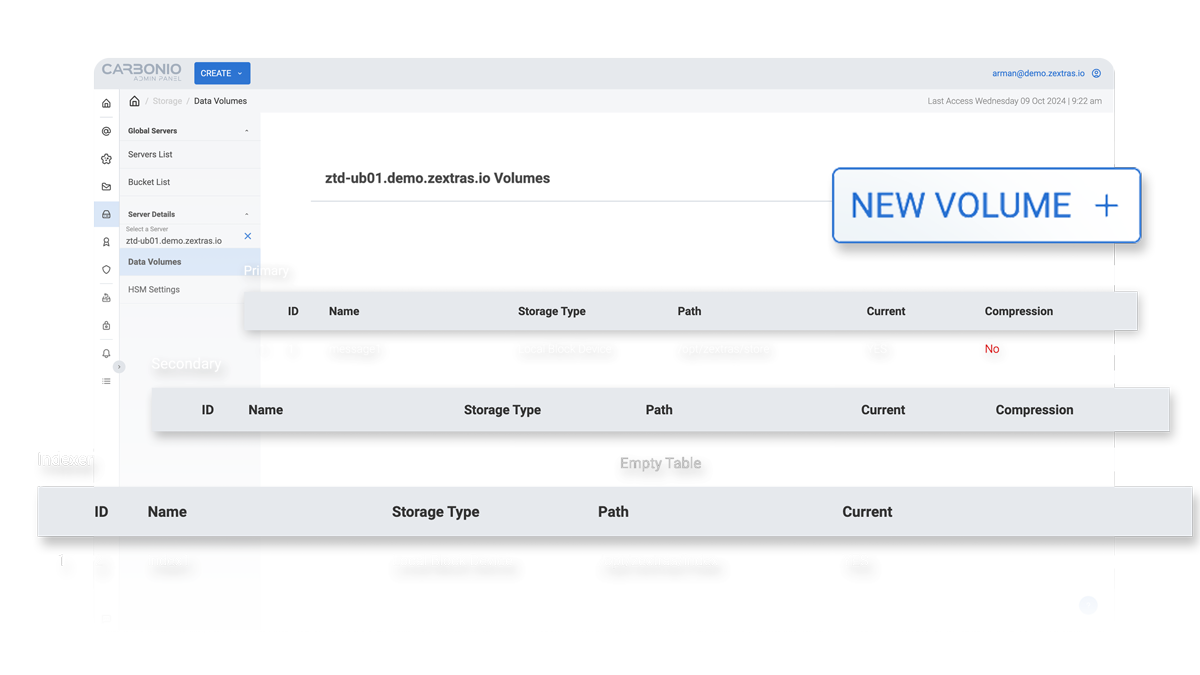Open Bucket List
The height and width of the screenshot is (675, 1200).
[190, 182]
